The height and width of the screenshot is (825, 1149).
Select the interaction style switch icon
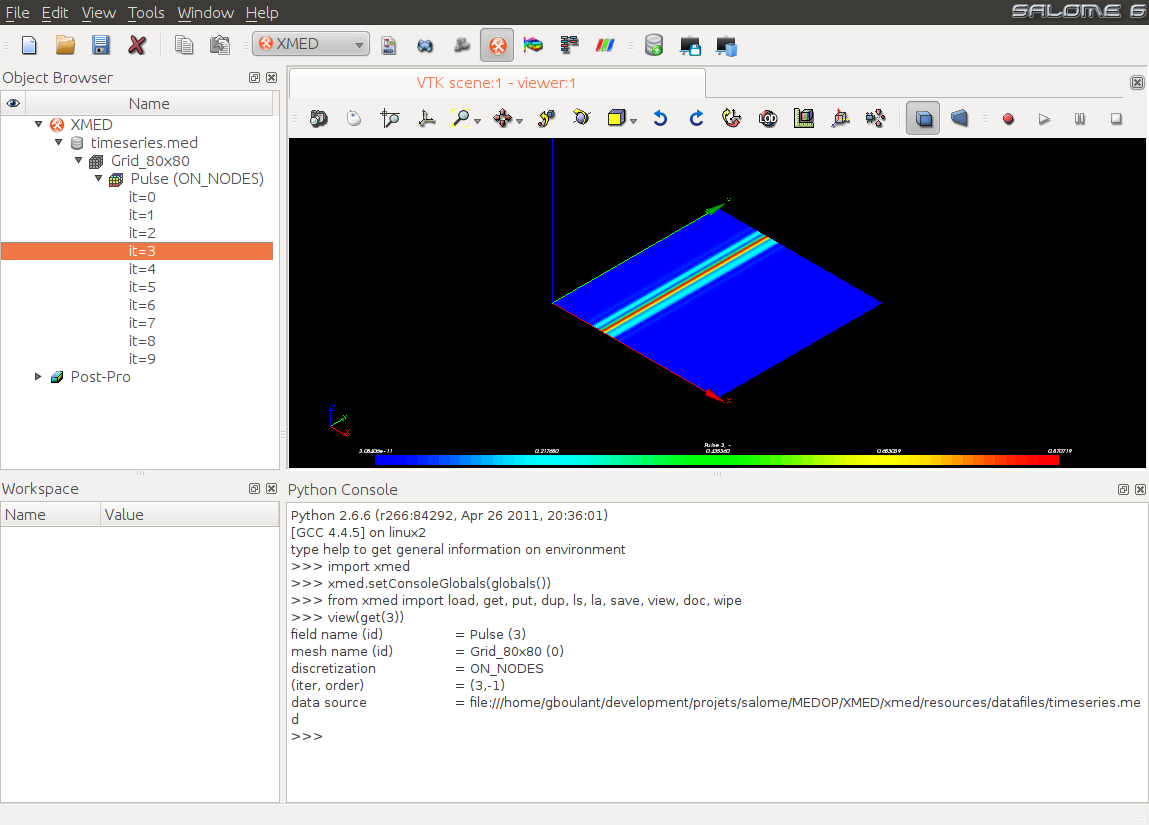(354, 118)
